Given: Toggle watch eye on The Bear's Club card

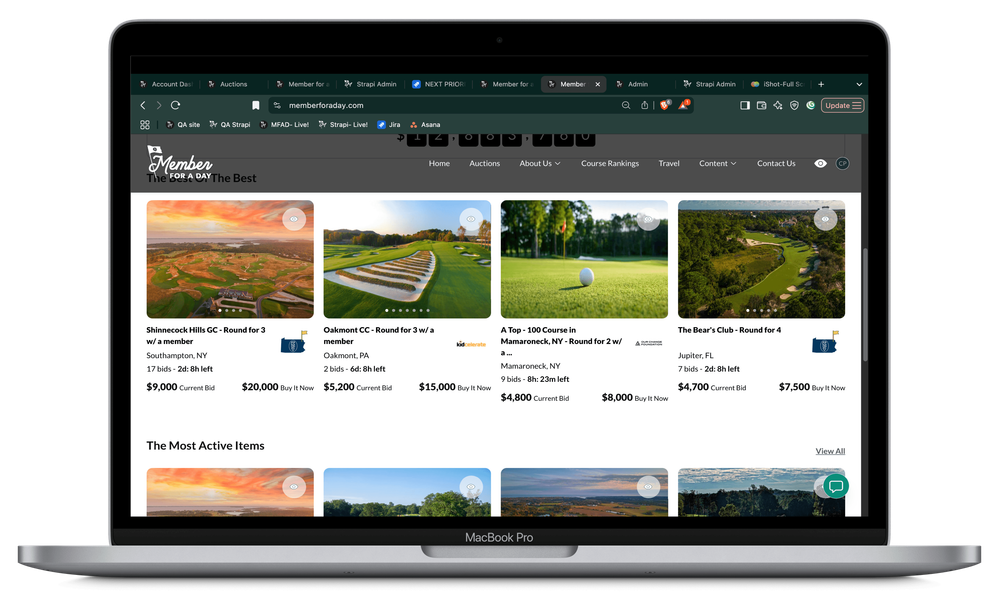Looking at the screenshot, I should 825,219.
